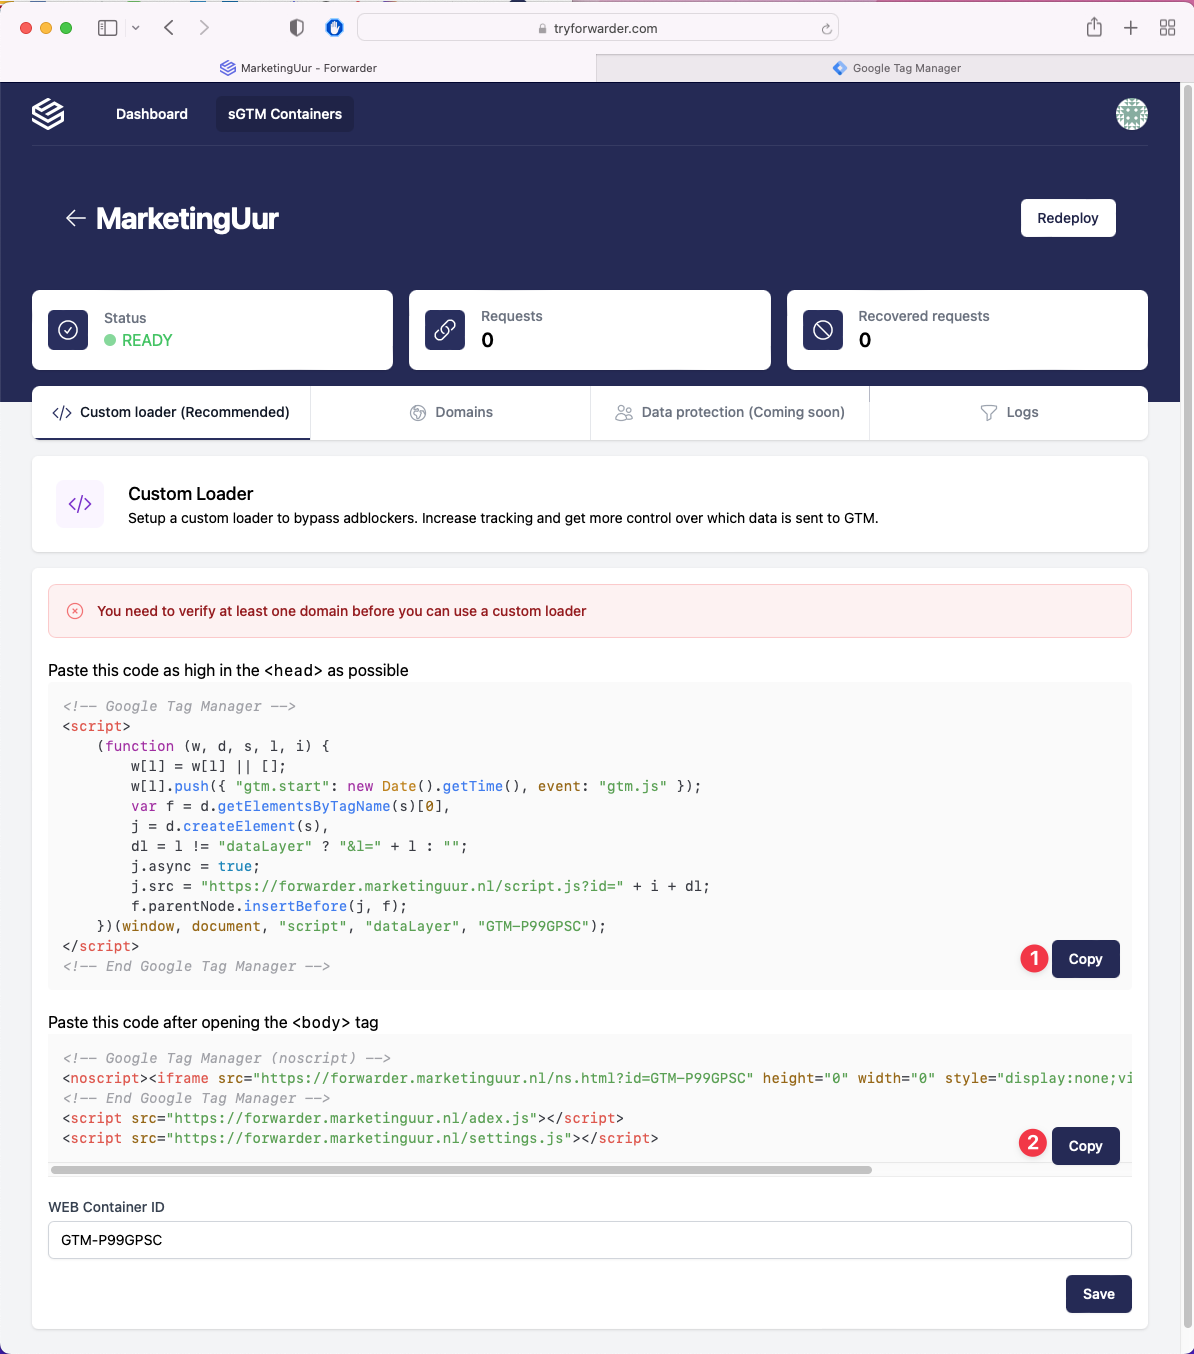Click the Safari forward arrow
The width and height of the screenshot is (1194, 1354).
click(204, 28)
